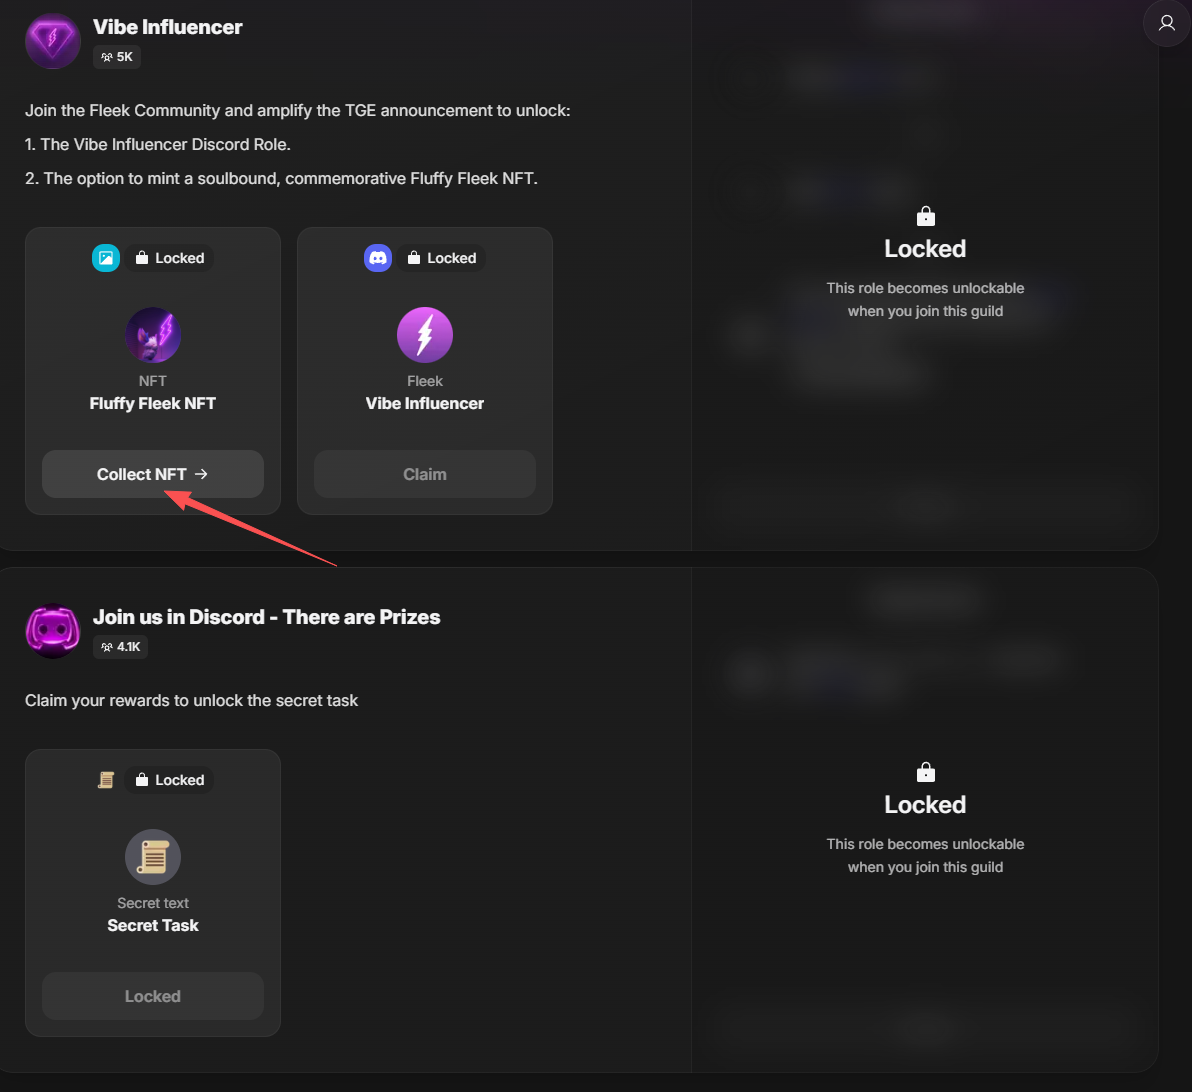Click the Fluffy Fleek NFT thumbnail
This screenshot has height=1092, width=1192.
[153, 335]
